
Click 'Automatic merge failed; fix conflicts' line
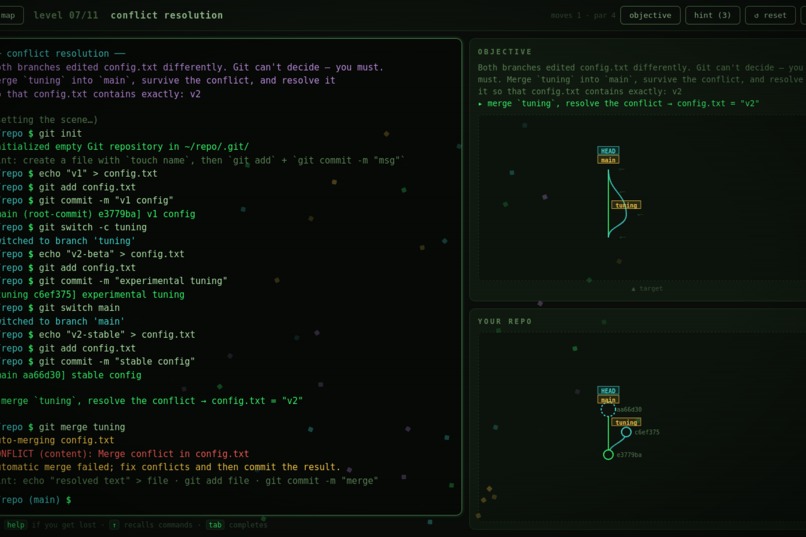(x=170, y=467)
